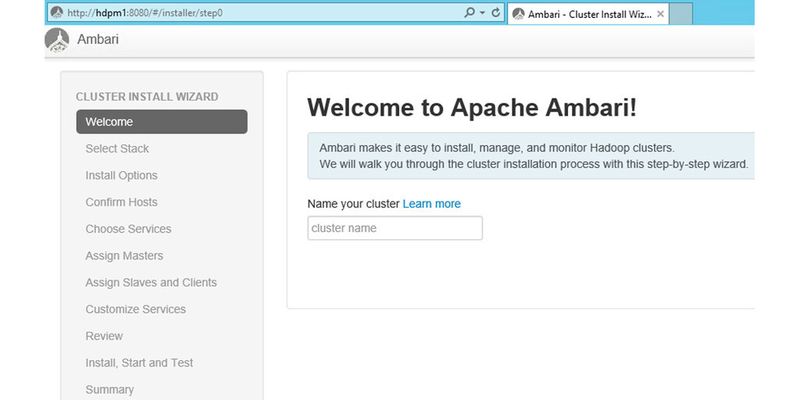Viewport: 800px width, 400px height.
Task: Select the Ambari - Cluster Install Wizard tab
Action: (x=588, y=14)
